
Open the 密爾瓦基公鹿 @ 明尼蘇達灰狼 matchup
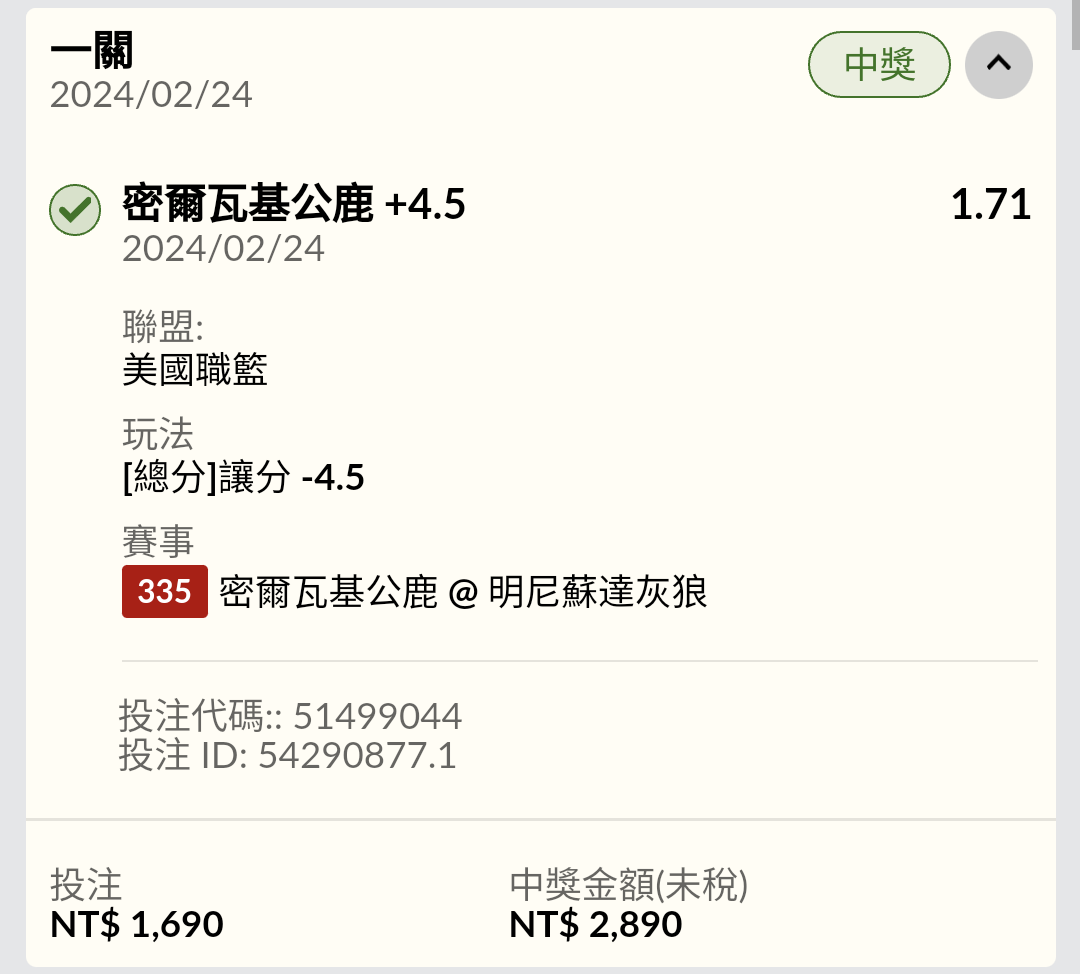click(x=463, y=592)
